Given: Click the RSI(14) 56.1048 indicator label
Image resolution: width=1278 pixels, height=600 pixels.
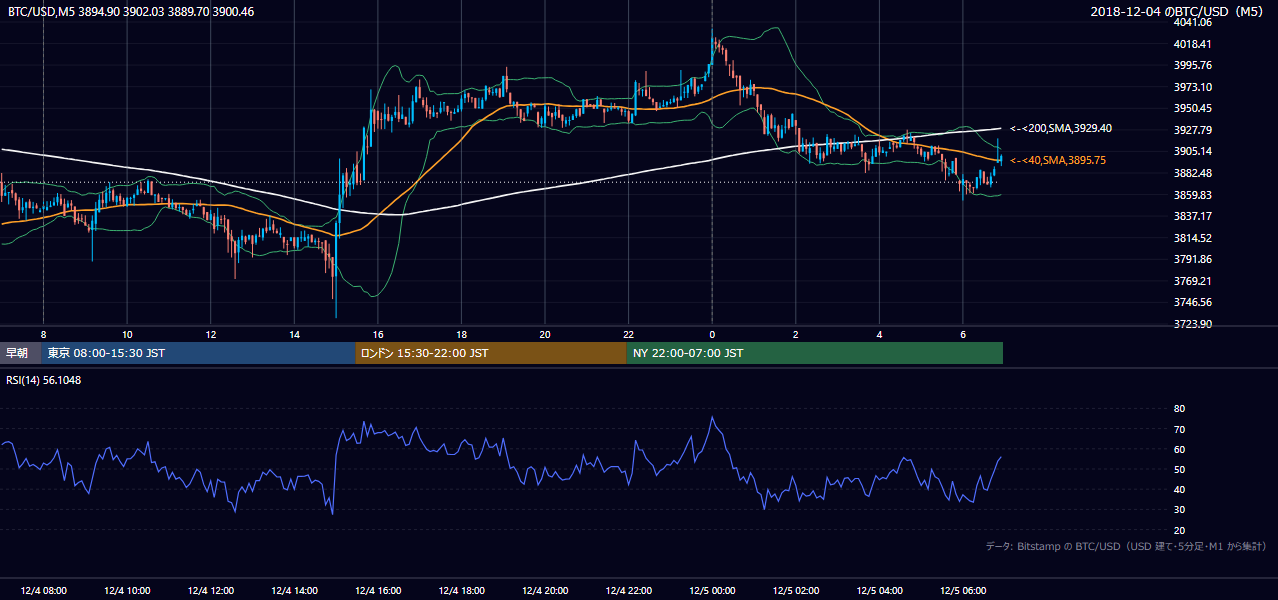Looking at the screenshot, I should 44,380.
